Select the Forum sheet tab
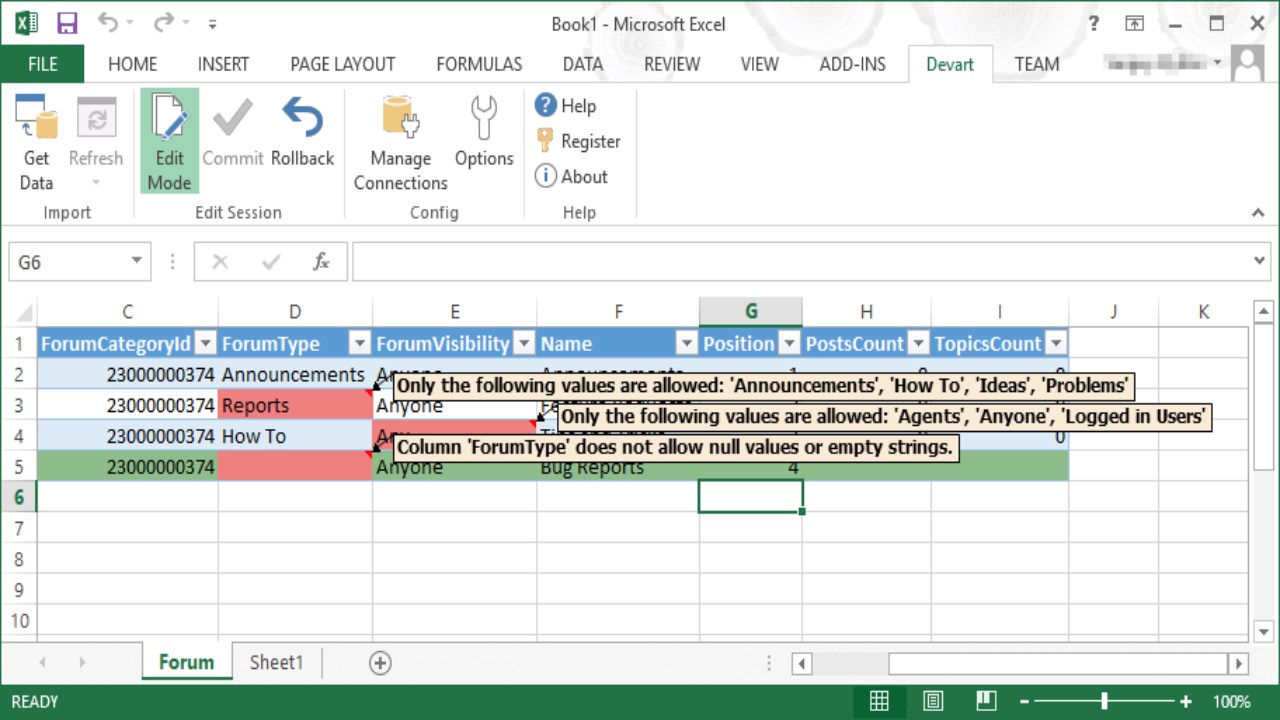1280x720 pixels. coord(186,662)
